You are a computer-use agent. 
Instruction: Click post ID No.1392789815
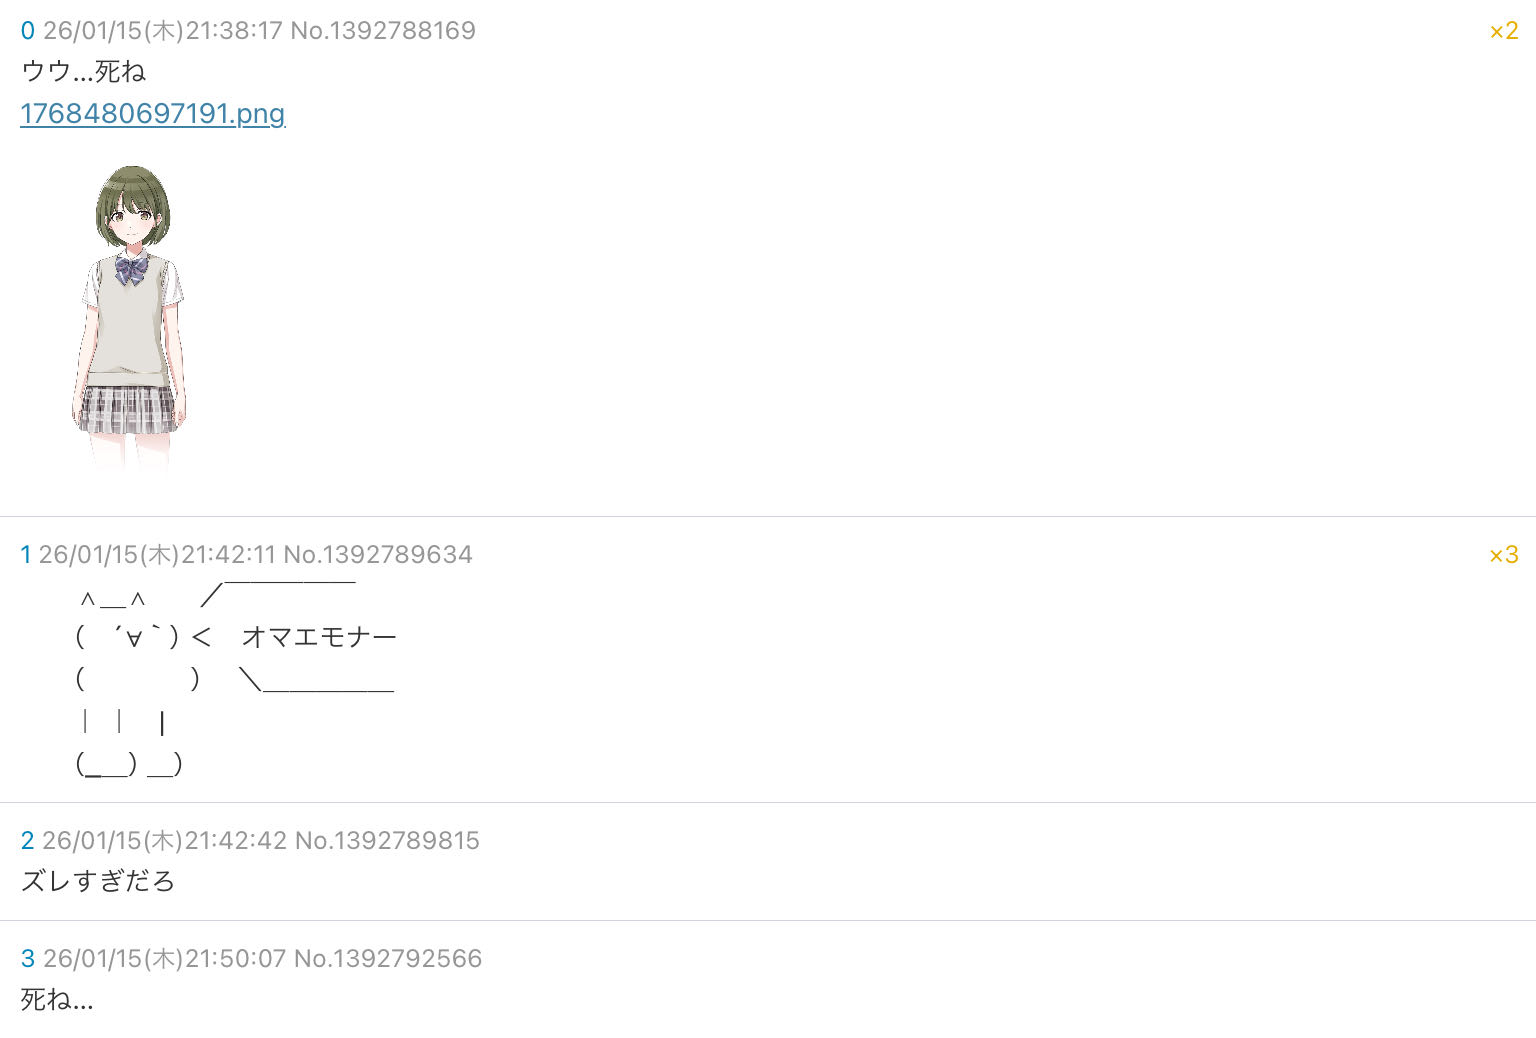[387, 841]
